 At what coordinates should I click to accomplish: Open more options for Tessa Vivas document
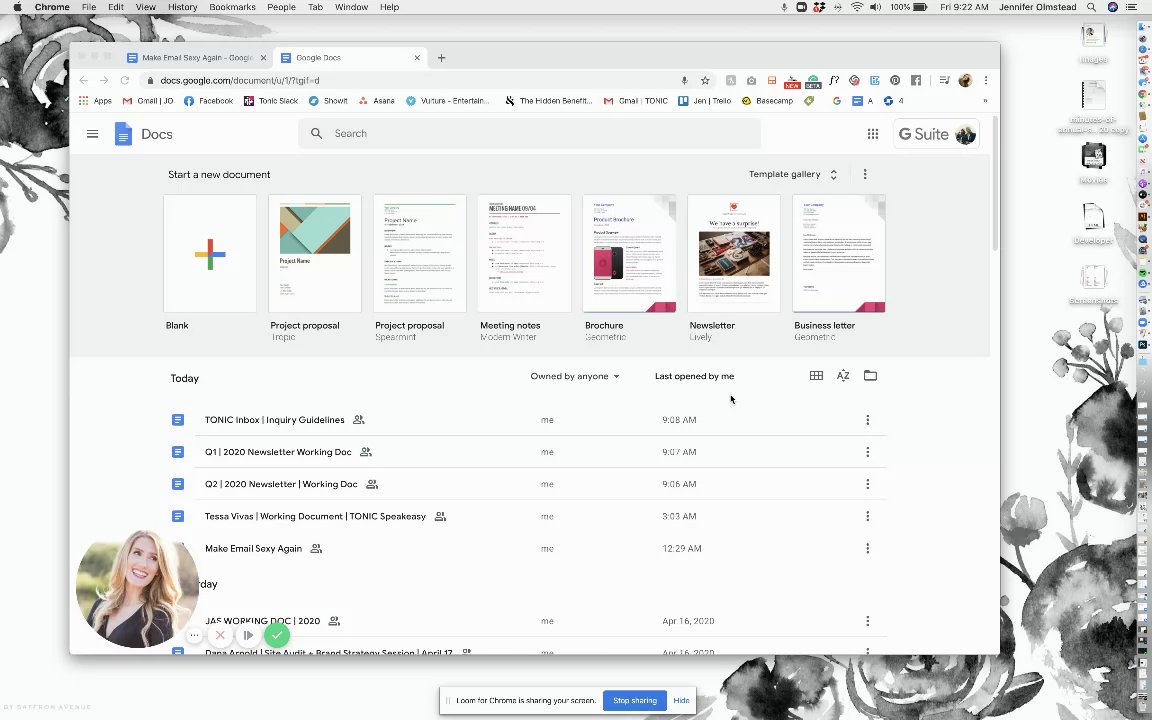coord(868,516)
